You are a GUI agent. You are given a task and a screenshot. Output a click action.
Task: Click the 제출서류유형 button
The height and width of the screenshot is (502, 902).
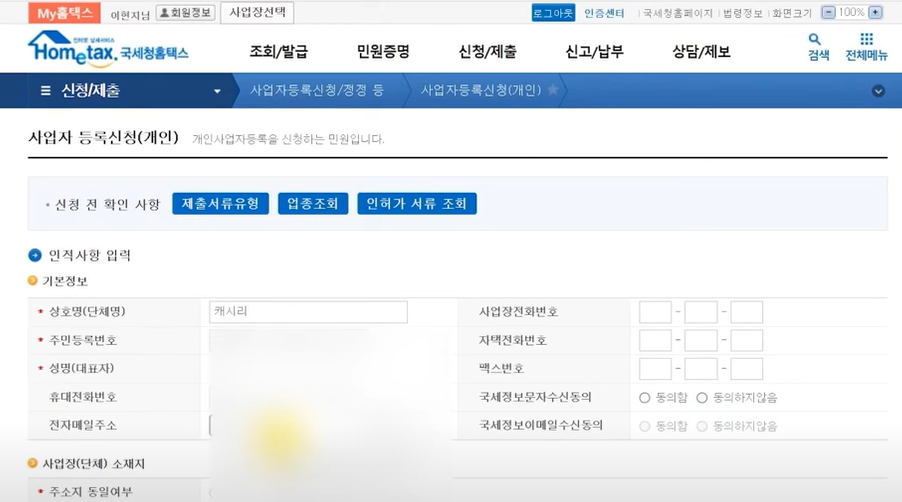(220, 204)
